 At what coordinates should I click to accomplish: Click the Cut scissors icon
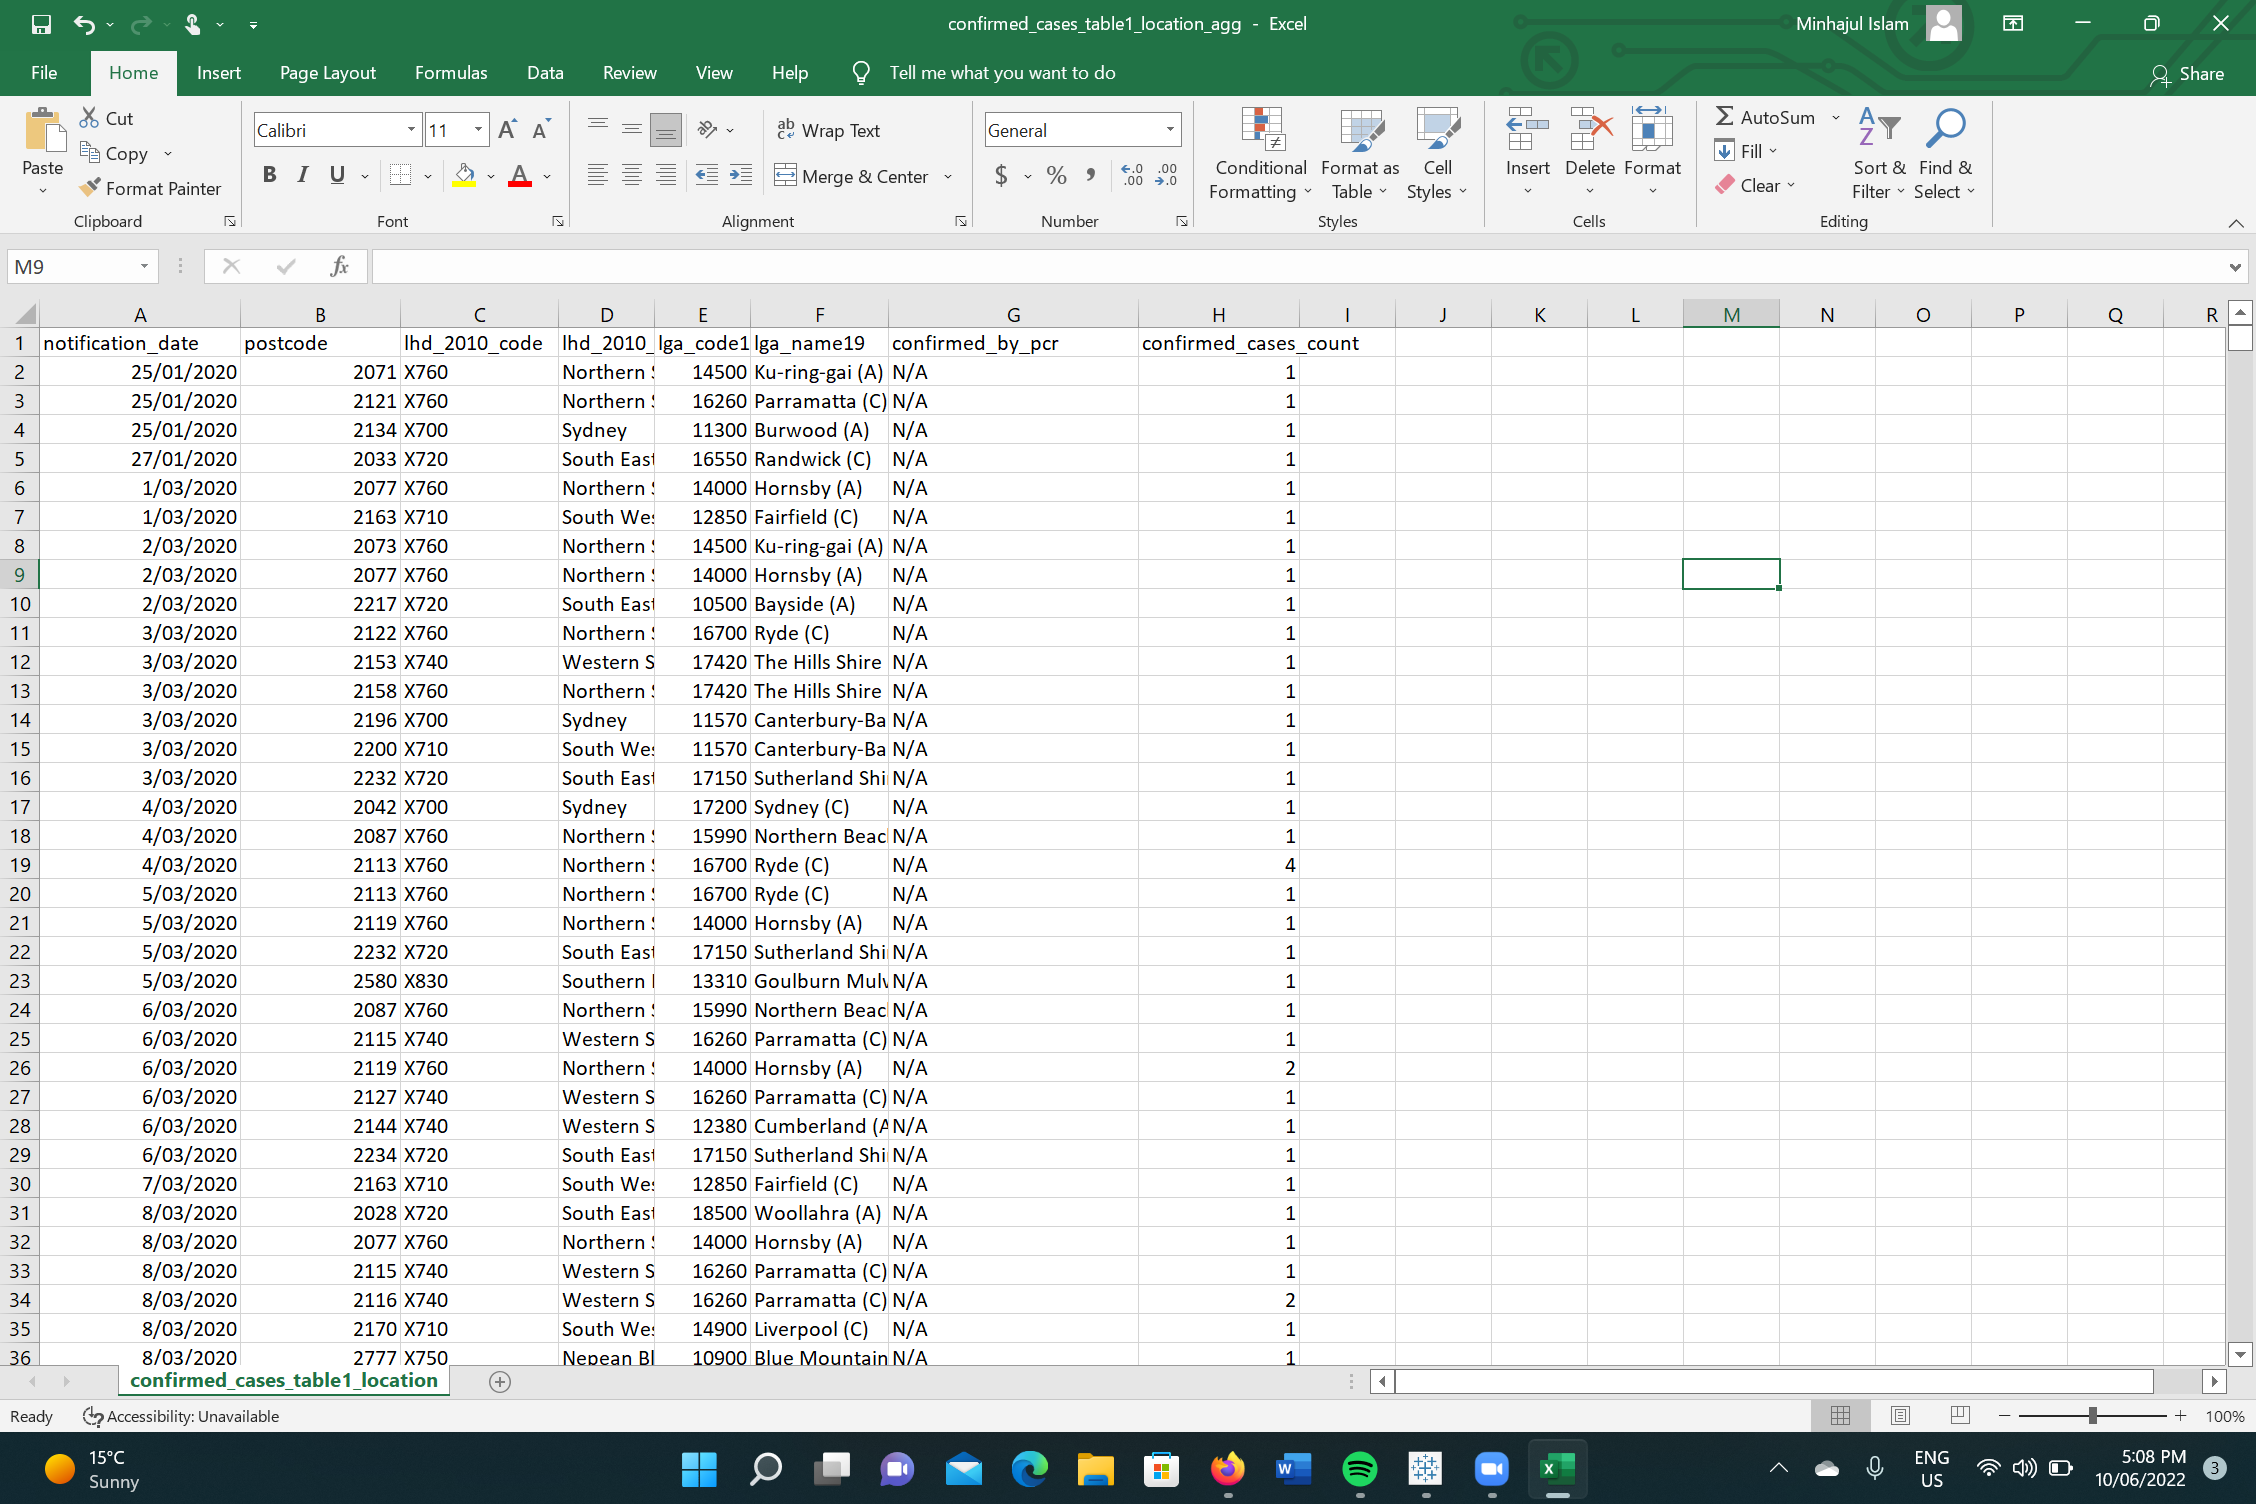(90, 118)
